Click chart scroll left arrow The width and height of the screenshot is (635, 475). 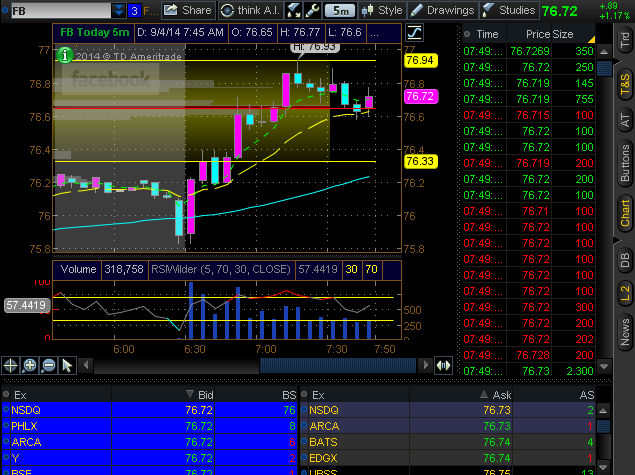pos(86,365)
